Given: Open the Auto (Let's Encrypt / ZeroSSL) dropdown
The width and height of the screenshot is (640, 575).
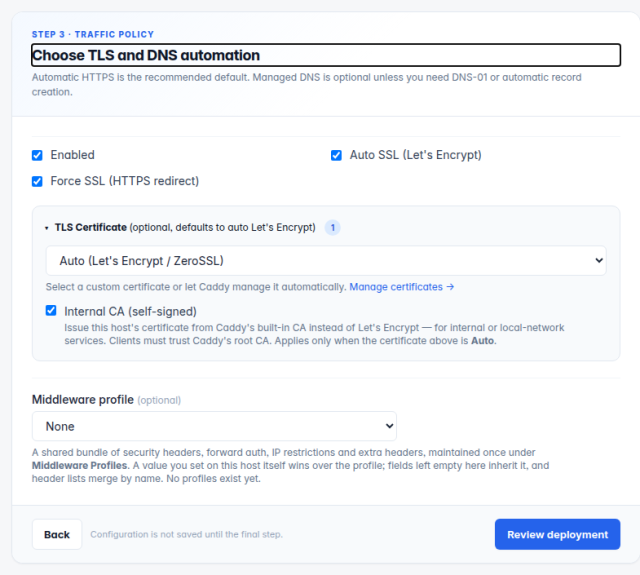Looking at the screenshot, I should click(326, 260).
